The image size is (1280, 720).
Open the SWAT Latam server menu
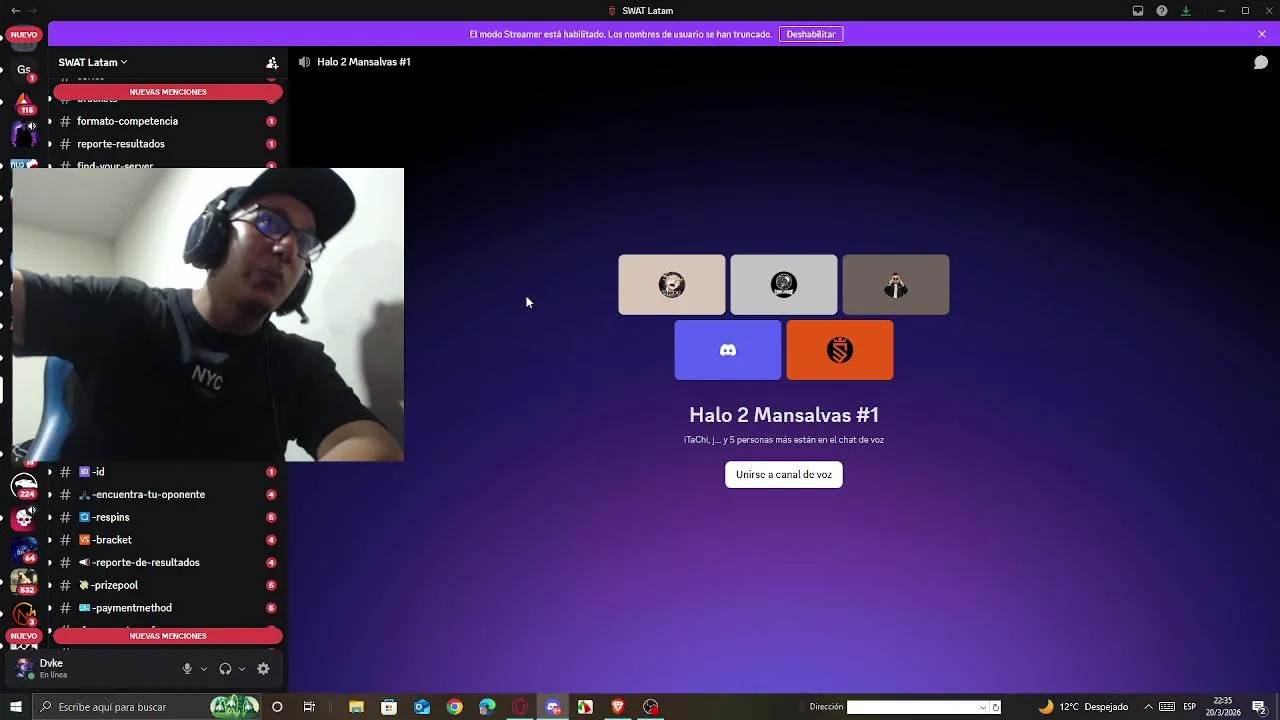point(93,62)
